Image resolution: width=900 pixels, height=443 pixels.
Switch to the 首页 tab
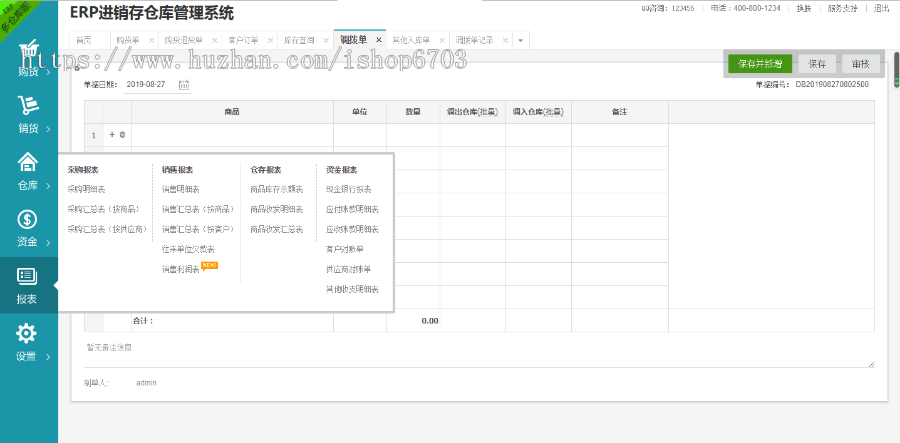(84, 40)
